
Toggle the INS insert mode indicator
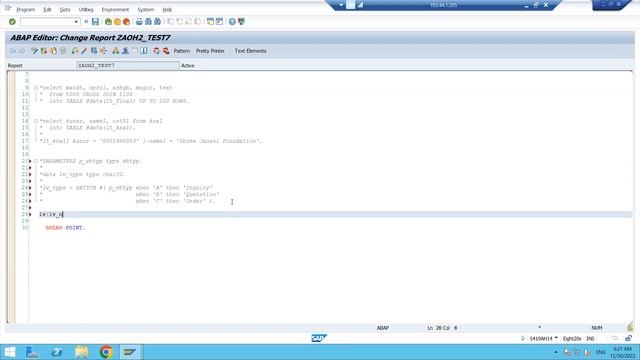(x=590, y=338)
